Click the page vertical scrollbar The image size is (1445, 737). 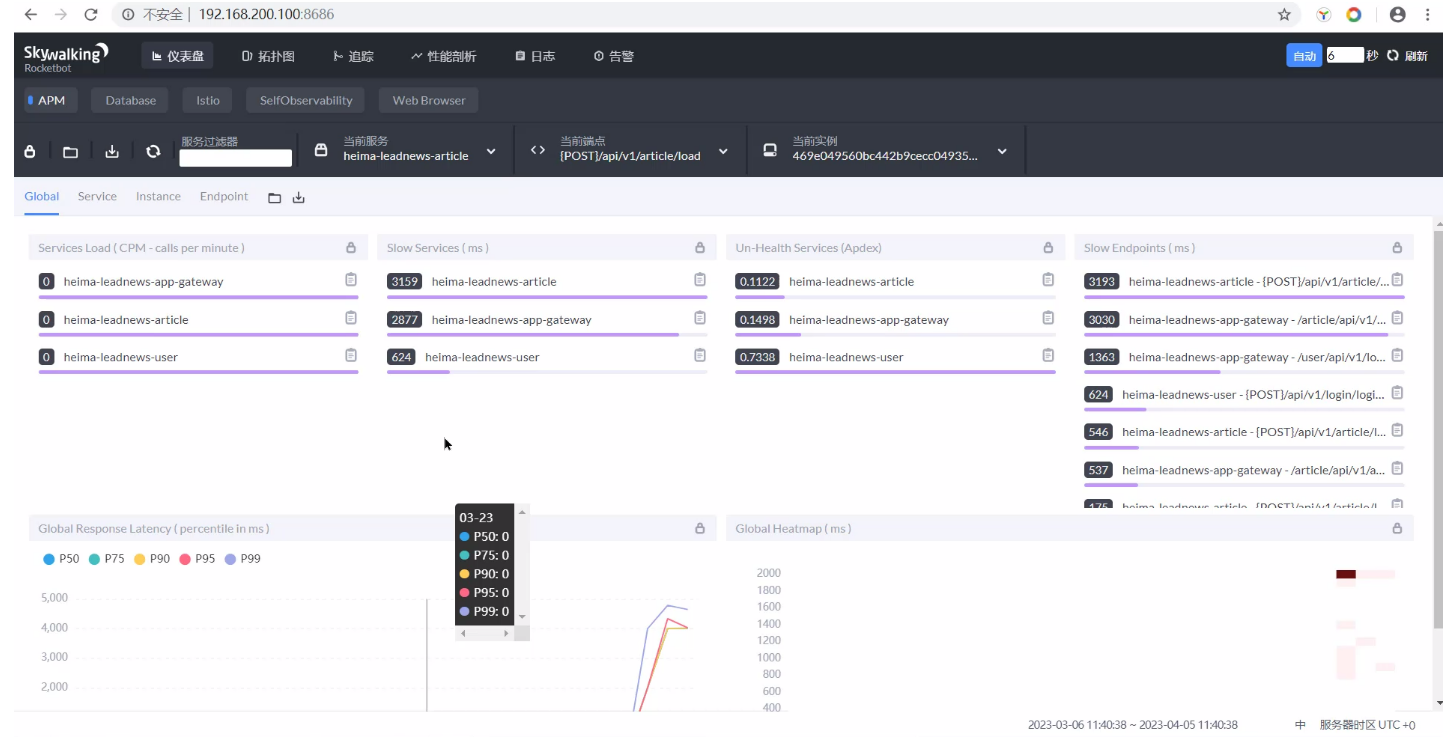(1439, 430)
